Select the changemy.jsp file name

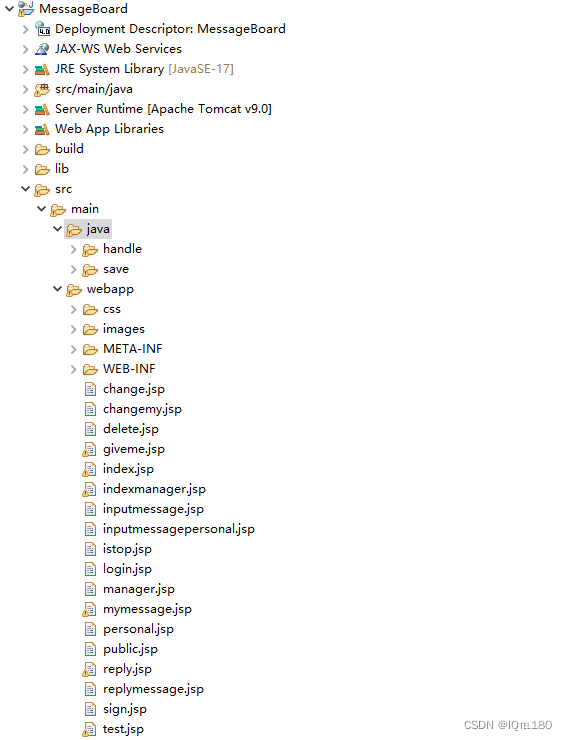(142, 409)
